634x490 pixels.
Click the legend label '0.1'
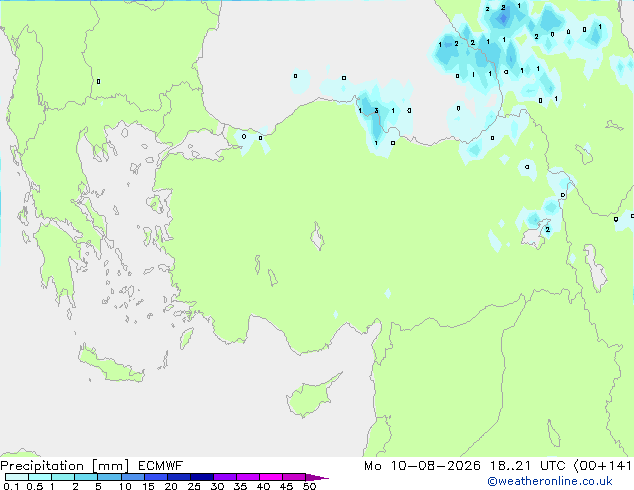point(11,486)
